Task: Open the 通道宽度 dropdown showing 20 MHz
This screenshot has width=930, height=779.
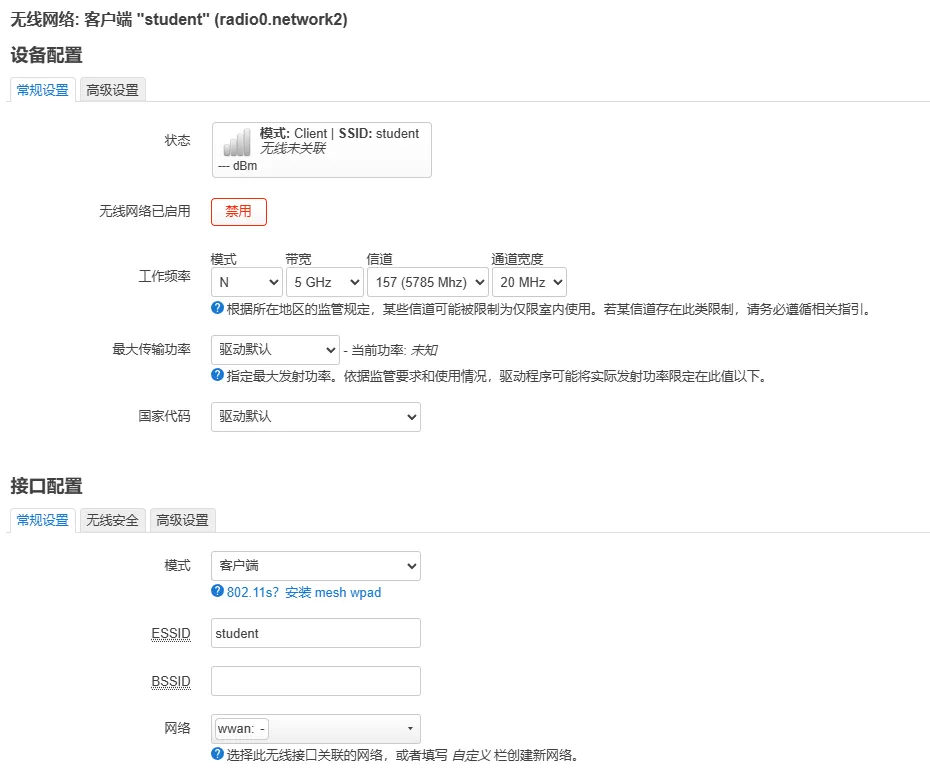Action: coord(529,282)
